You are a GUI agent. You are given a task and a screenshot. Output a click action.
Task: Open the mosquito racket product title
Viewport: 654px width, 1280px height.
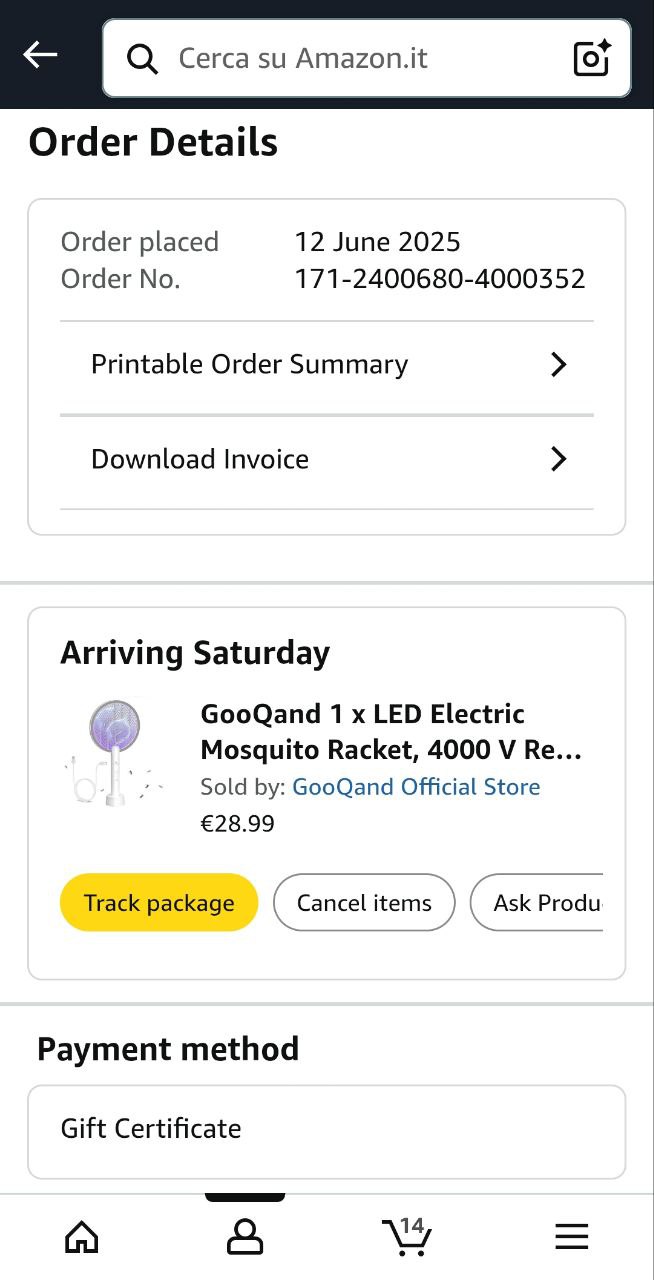391,732
